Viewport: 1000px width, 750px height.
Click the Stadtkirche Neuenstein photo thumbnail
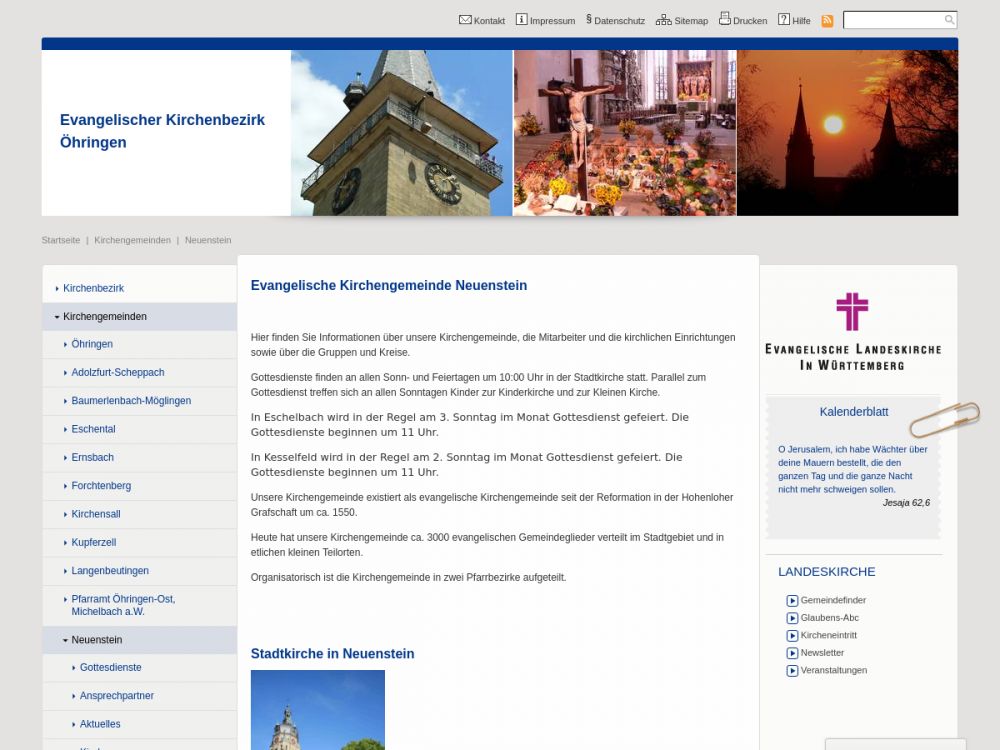point(317,710)
